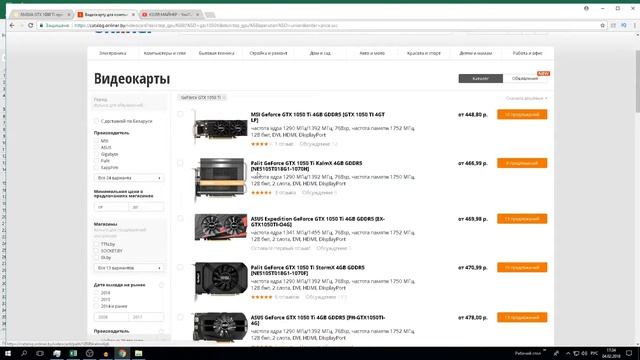This screenshot has height=360, width=640.
Task: Check the Gigabyte manufacturer filter
Action: coord(97,154)
